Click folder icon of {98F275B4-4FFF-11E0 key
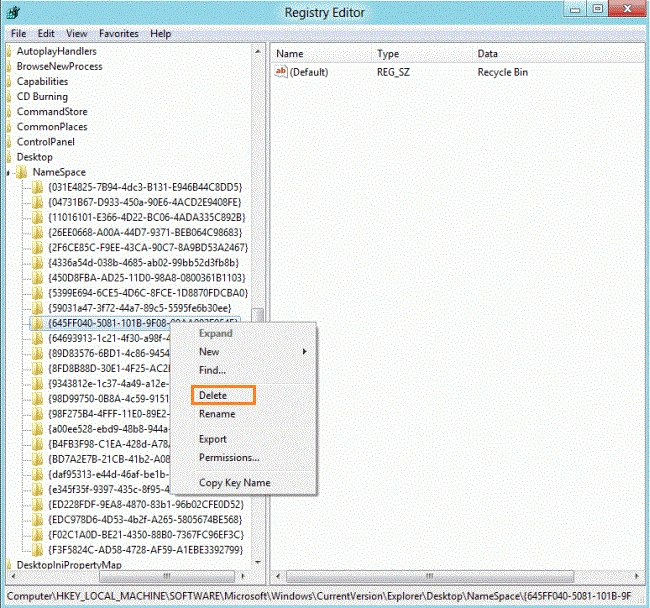650x608 pixels. tap(37, 414)
